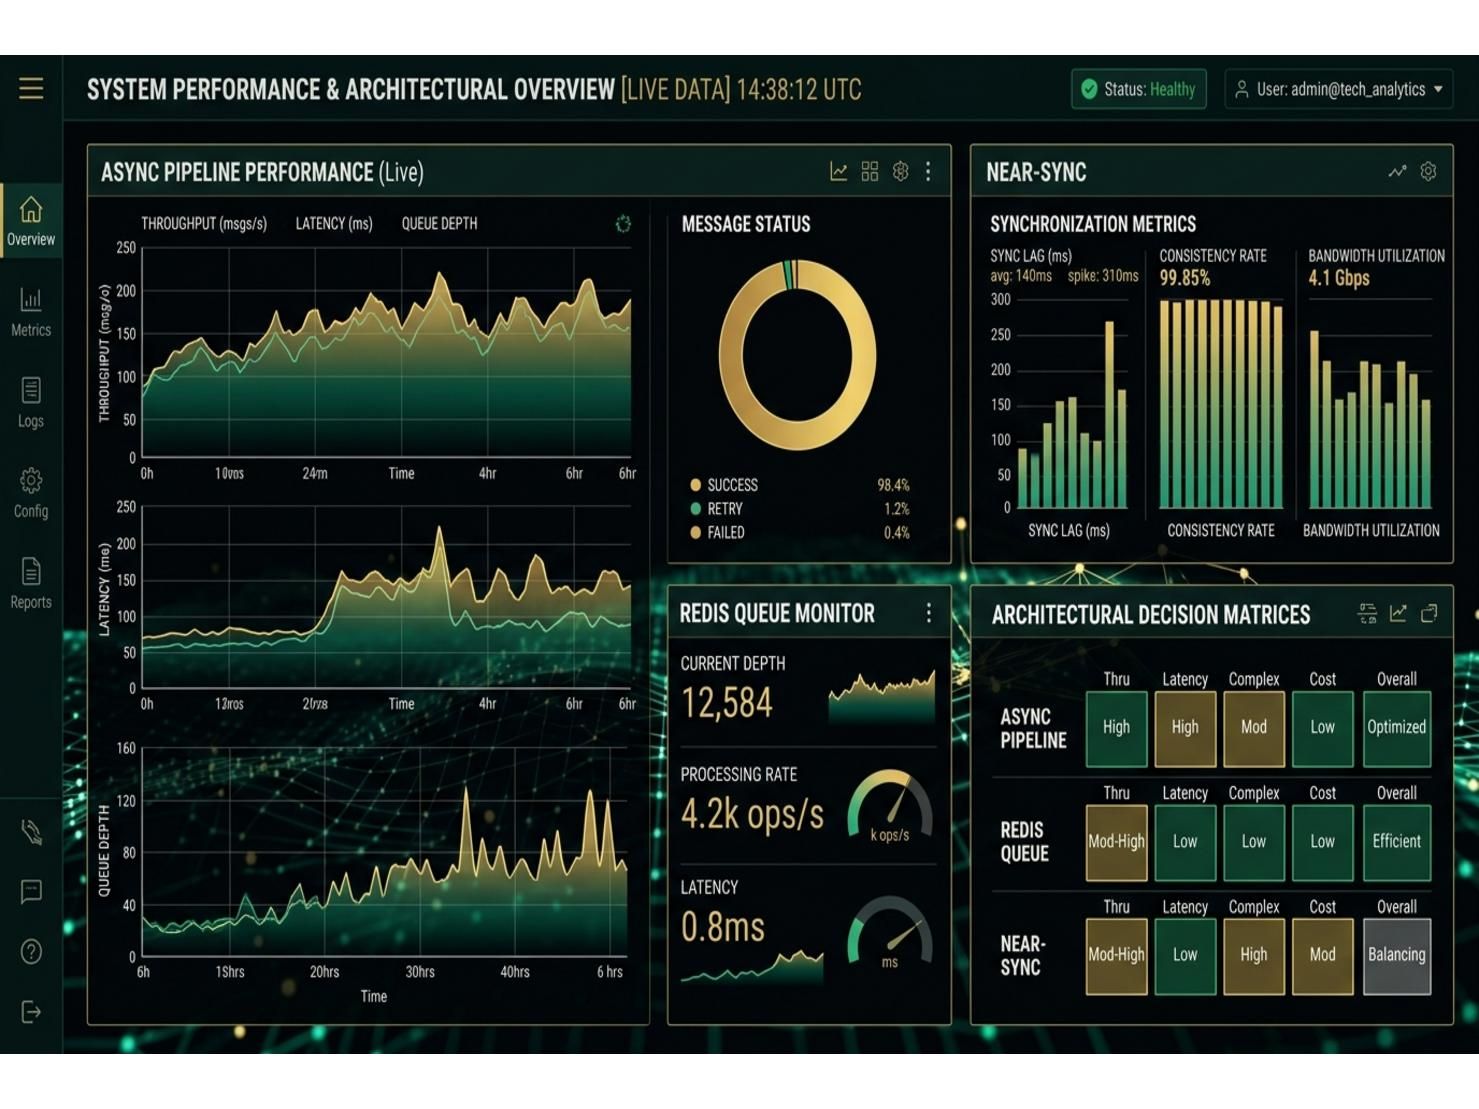Image resolution: width=1479 pixels, height=1109 pixels.
Task: Click the Async Pipeline Optimized cell
Action: click(1396, 728)
